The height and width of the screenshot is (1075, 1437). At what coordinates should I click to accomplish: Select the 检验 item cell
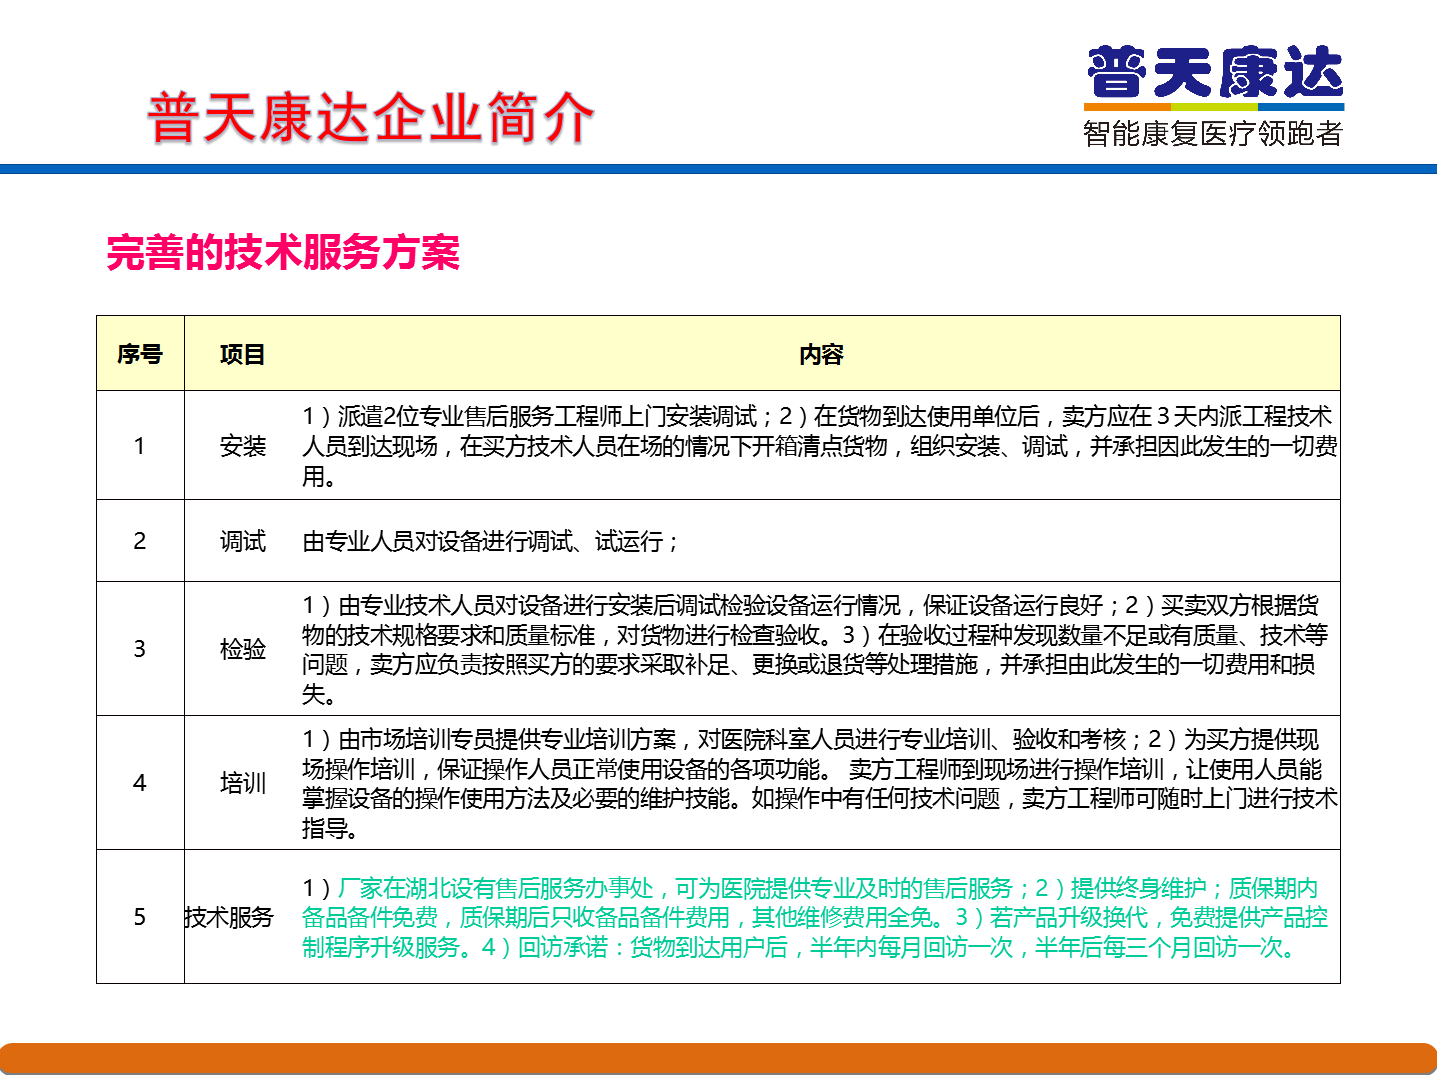click(243, 648)
